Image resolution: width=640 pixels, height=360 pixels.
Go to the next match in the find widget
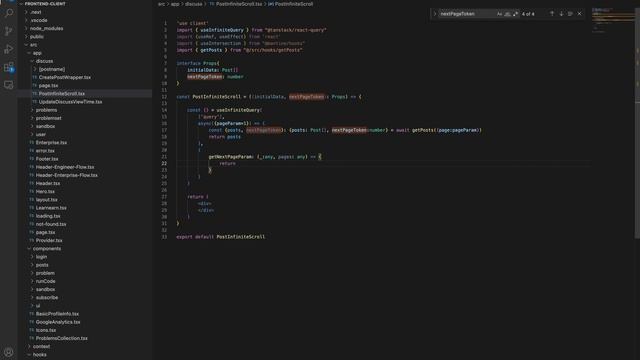pos(561,14)
